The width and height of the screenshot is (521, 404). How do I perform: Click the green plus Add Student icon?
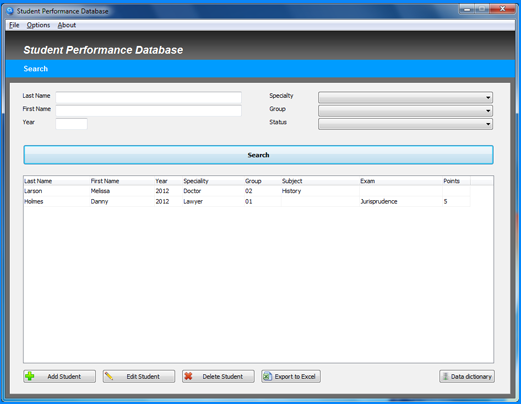(30, 376)
